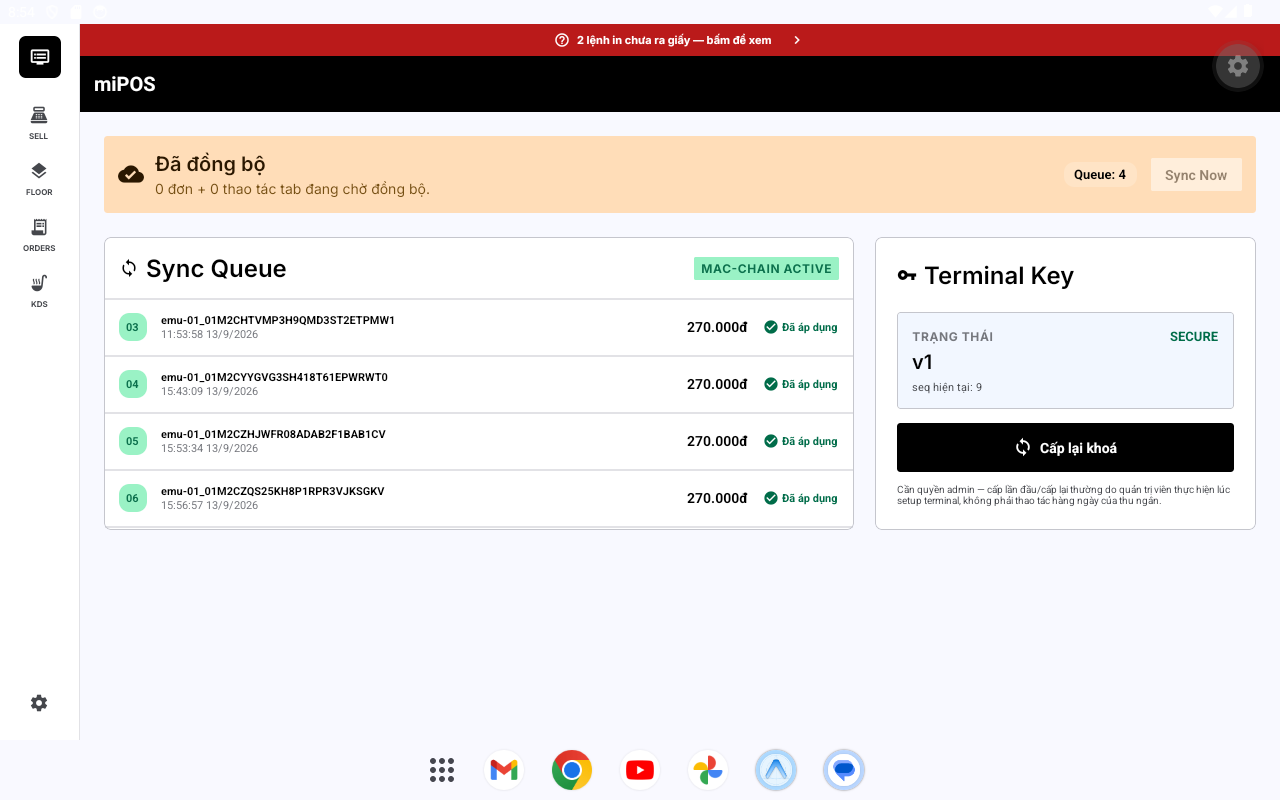Open the ORDERS receipt list
This screenshot has height=800, width=1280.
click(x=39, y=234)
